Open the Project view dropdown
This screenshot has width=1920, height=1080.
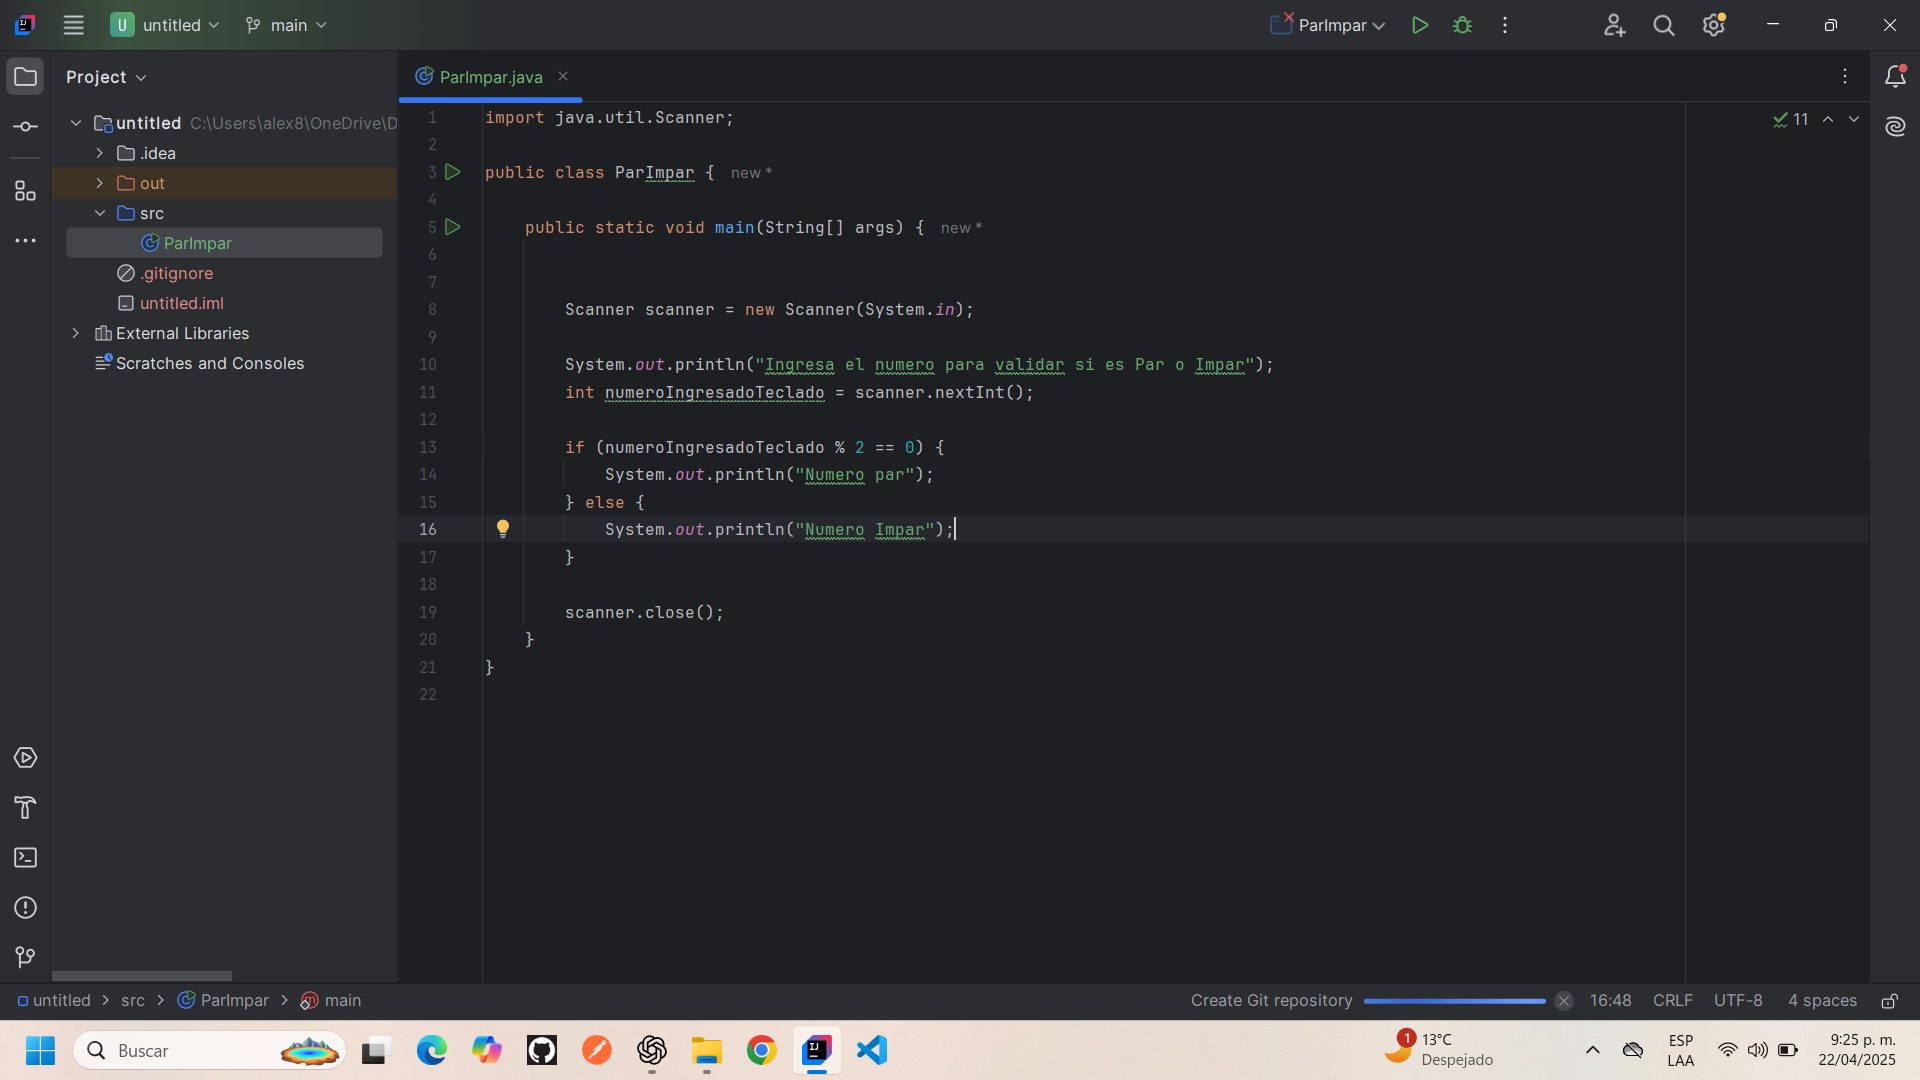(x=106, y=77)
